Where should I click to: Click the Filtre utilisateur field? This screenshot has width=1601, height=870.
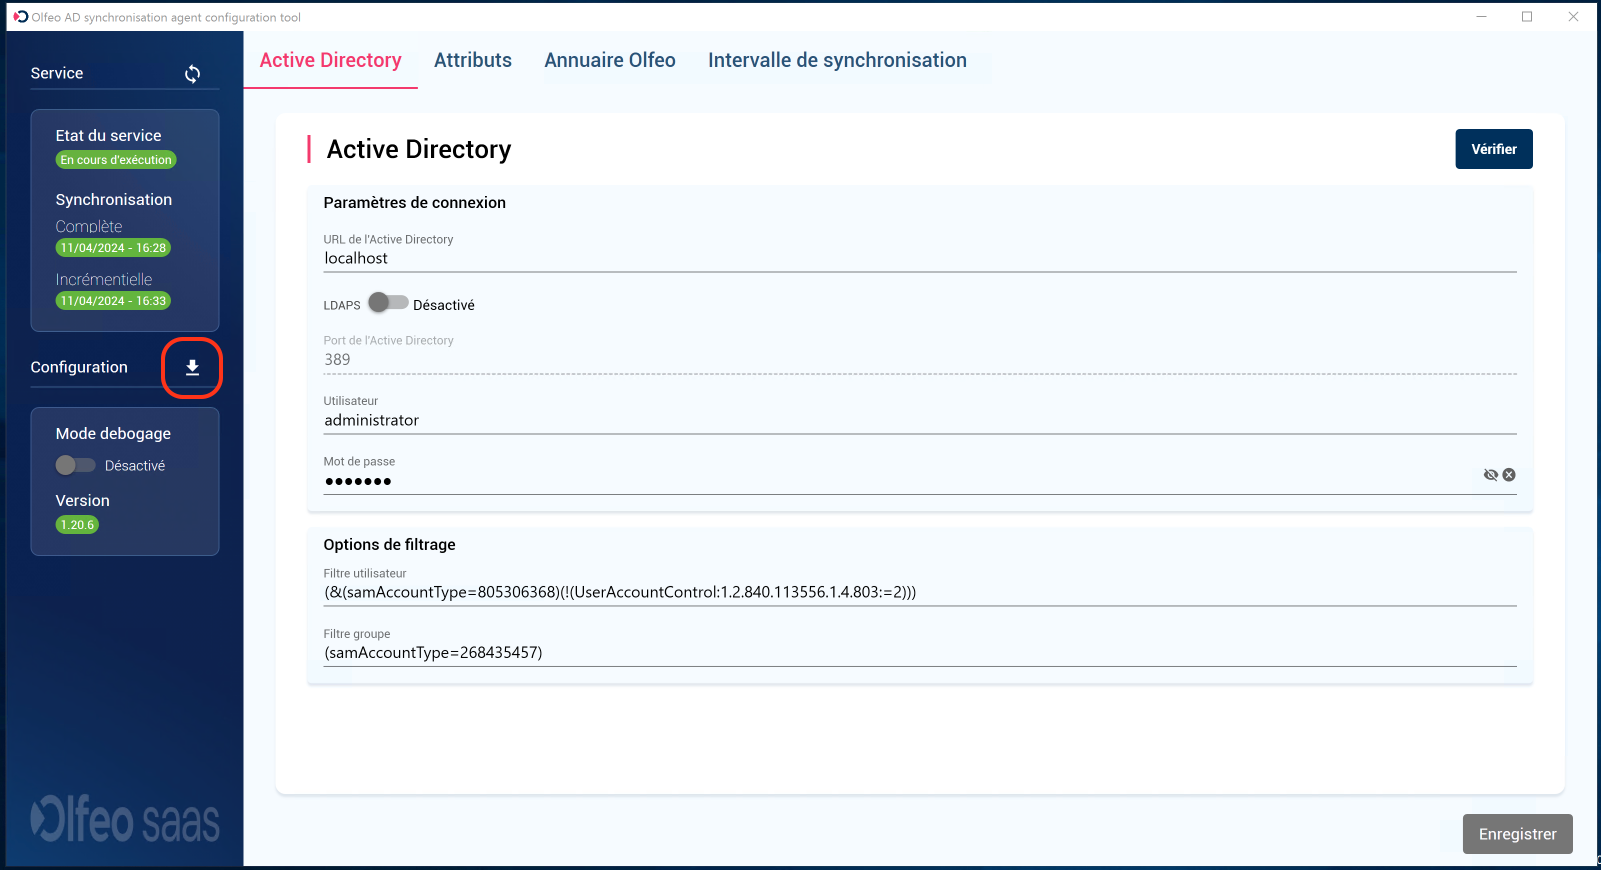pyautogui.click(x=919, y=592)
